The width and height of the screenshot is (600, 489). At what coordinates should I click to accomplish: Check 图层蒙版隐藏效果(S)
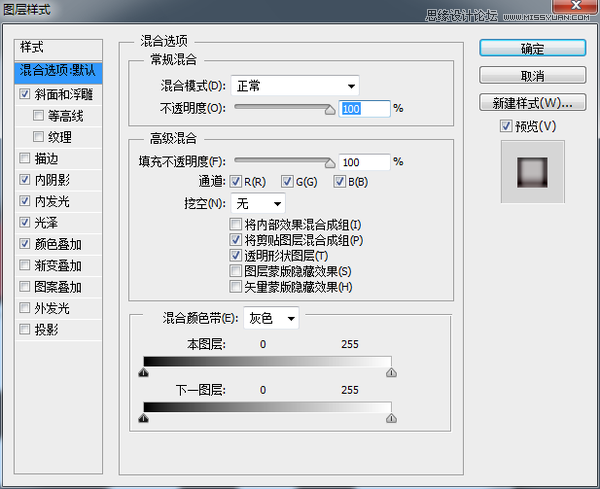tap(235, 271)
